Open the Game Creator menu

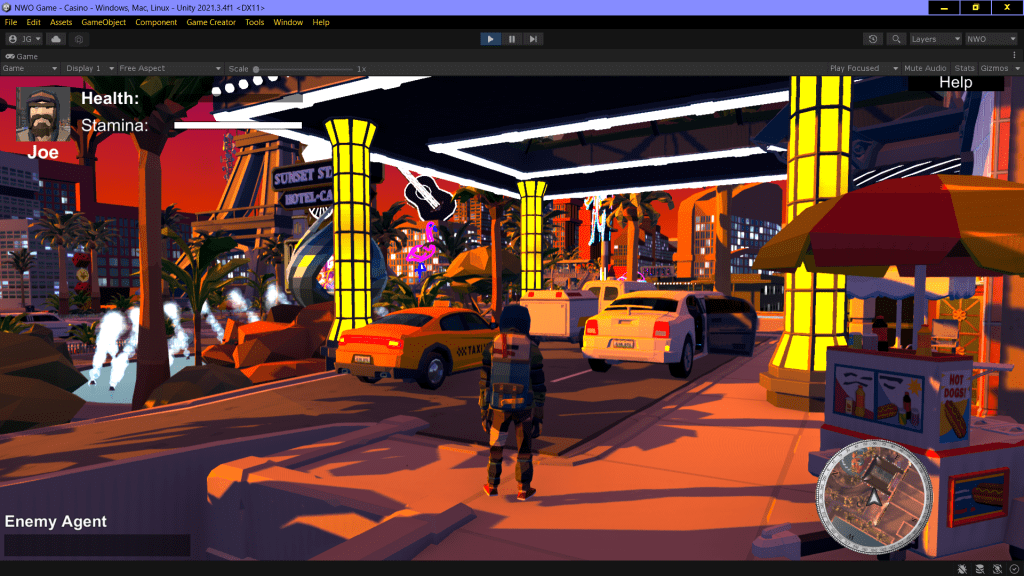pos(211,22)
